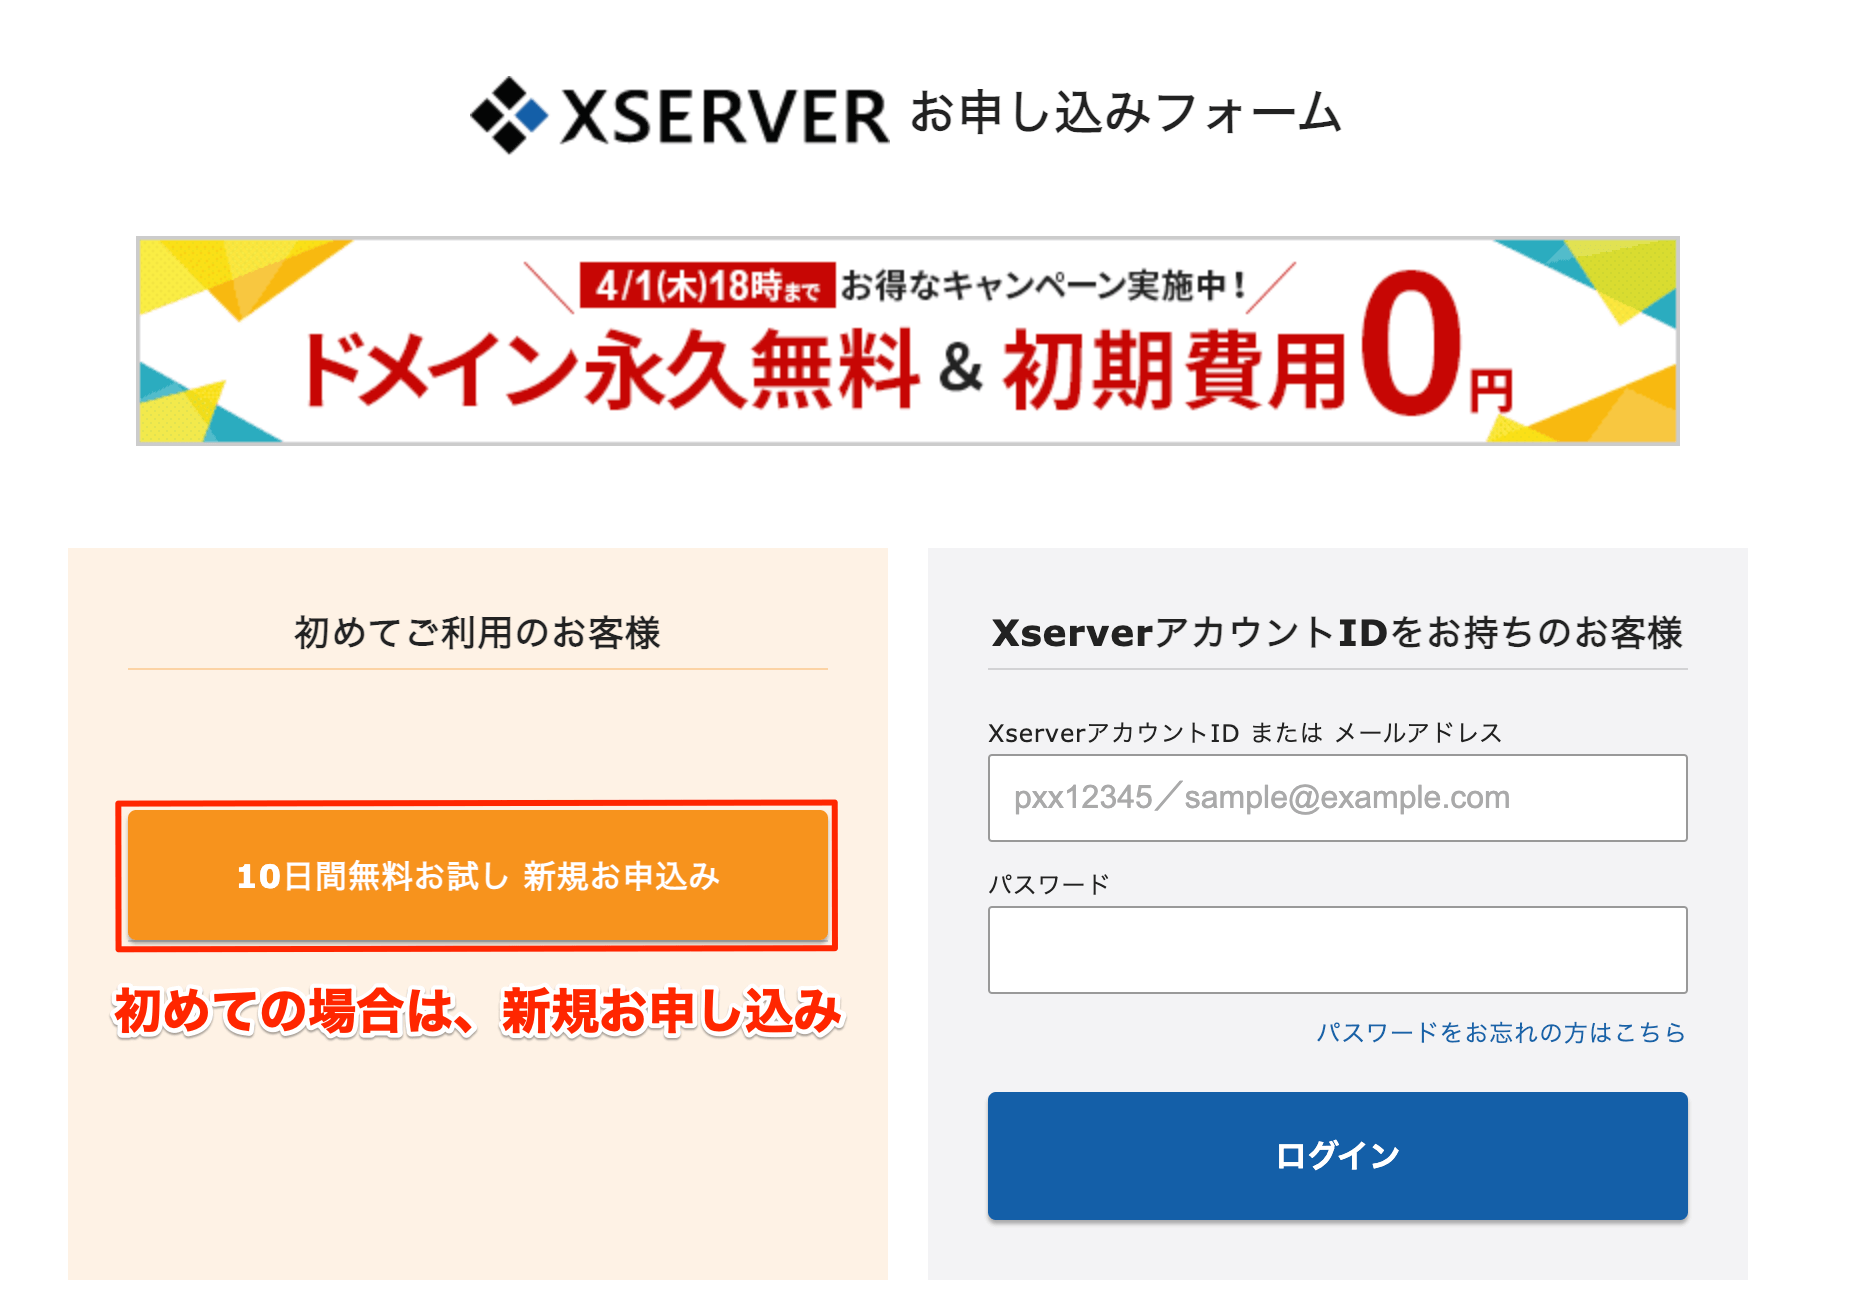
Task: Click red 初めての場合は、新規お申し込み annotation
Action: click(x=478, y=1011)
